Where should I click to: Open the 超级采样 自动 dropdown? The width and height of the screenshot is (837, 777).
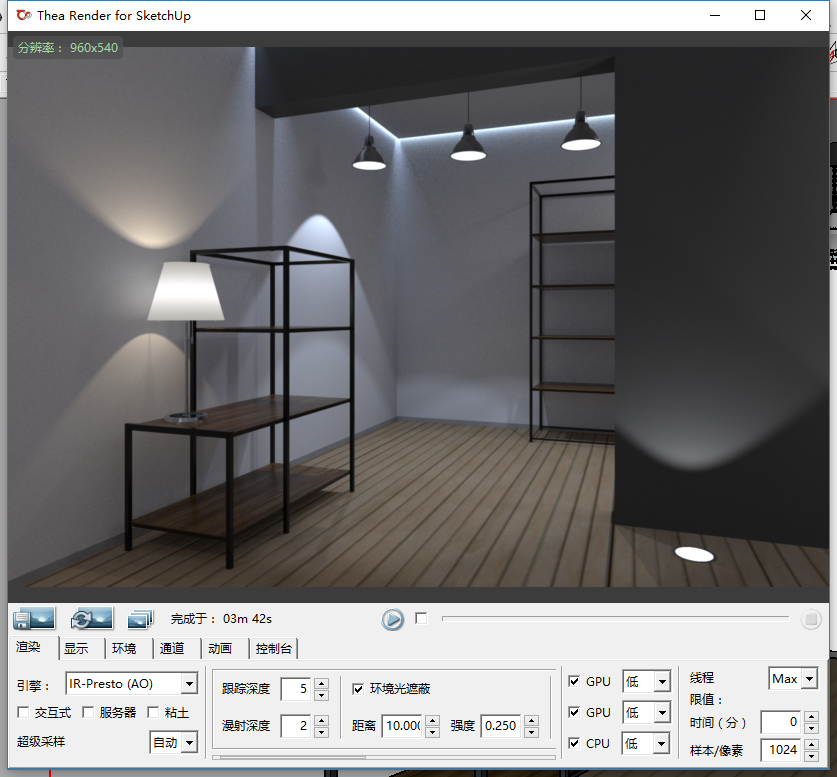click(173, 742)
